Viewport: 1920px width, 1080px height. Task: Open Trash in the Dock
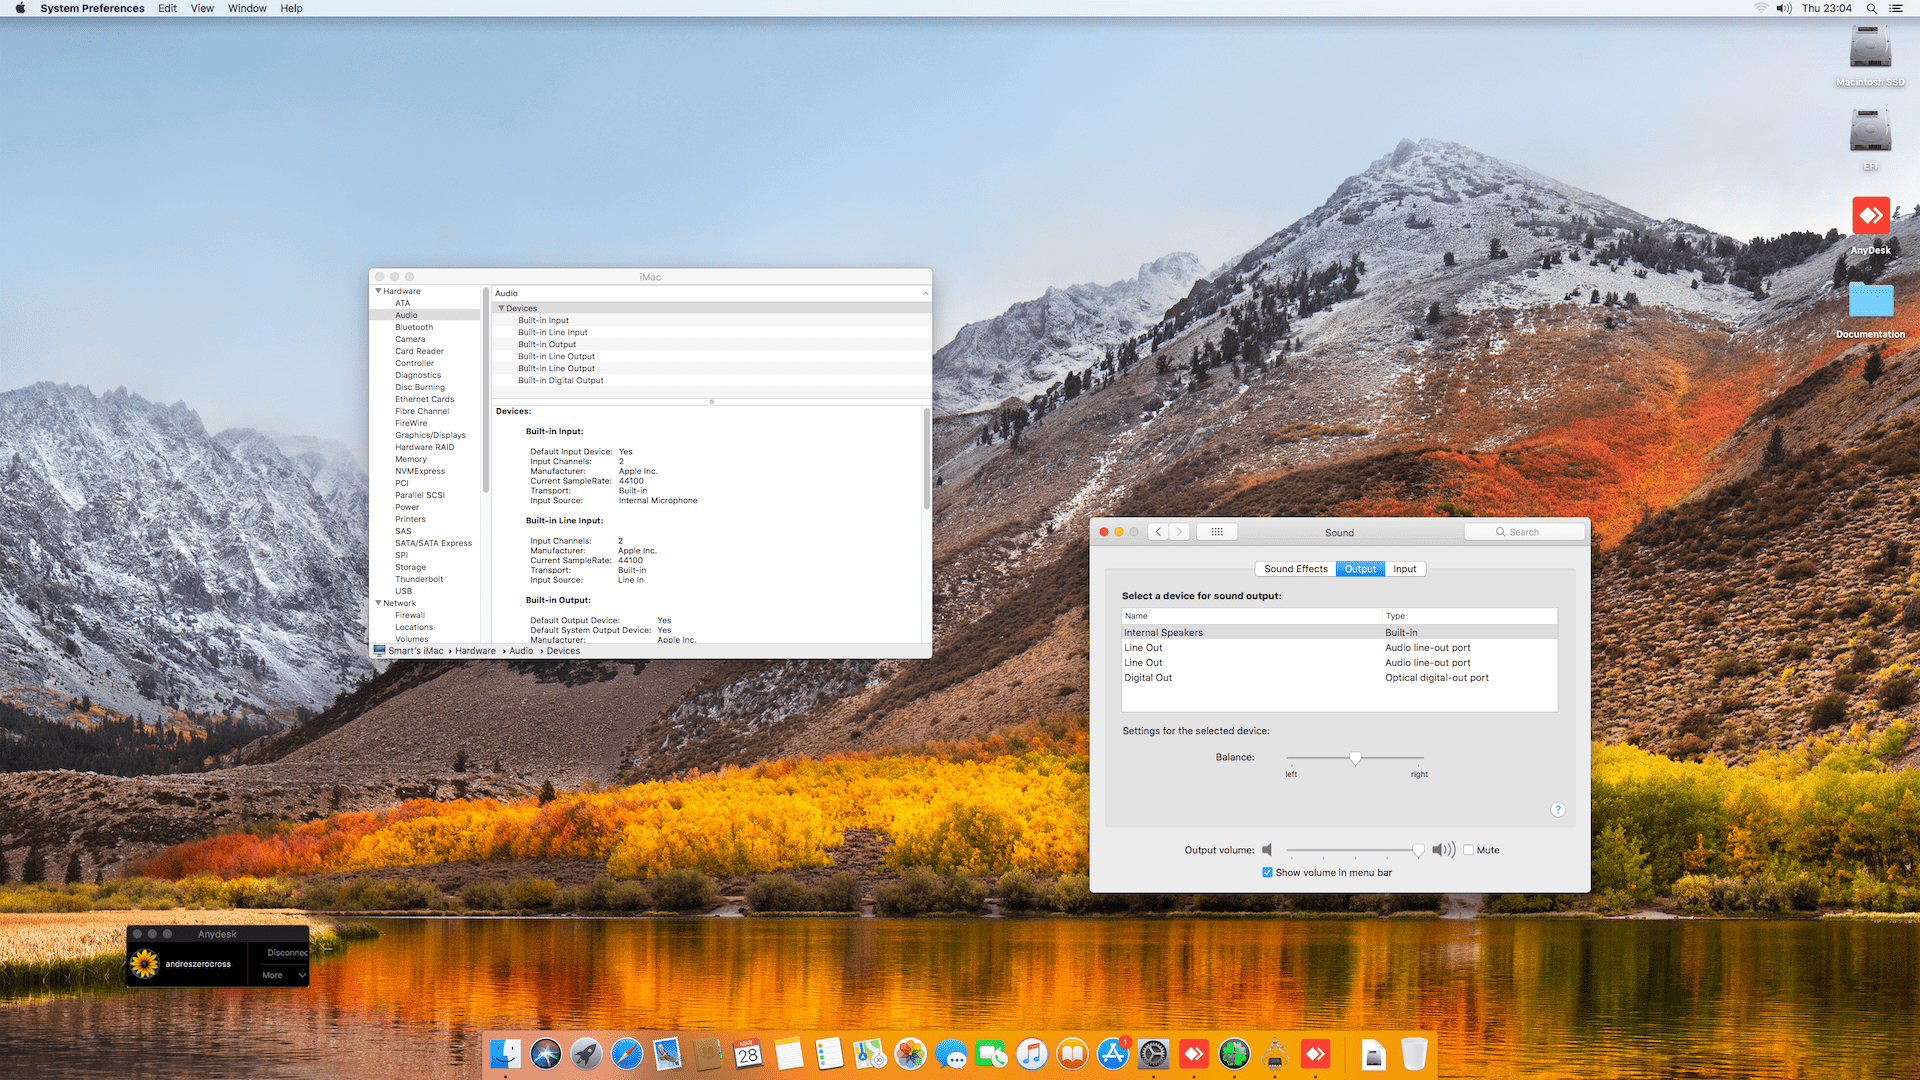click(x=1414, y=1054)
